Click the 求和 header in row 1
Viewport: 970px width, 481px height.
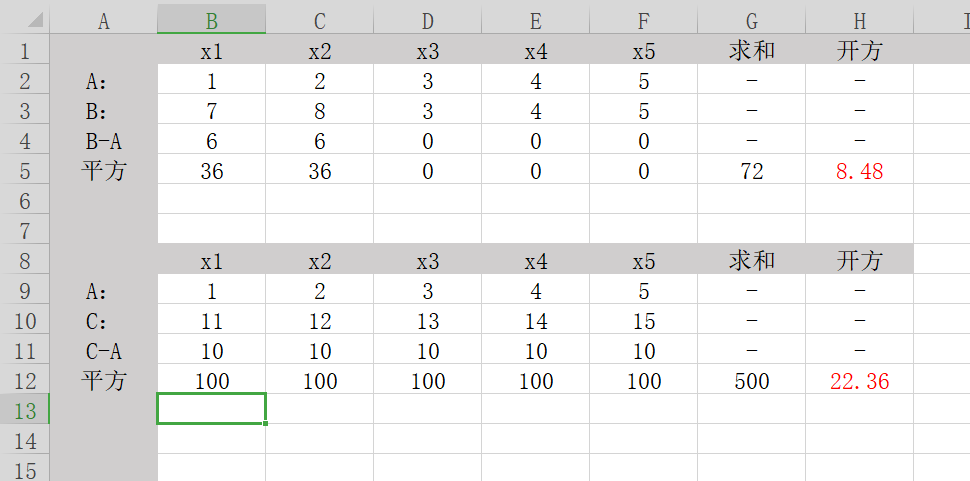(752, 49)
